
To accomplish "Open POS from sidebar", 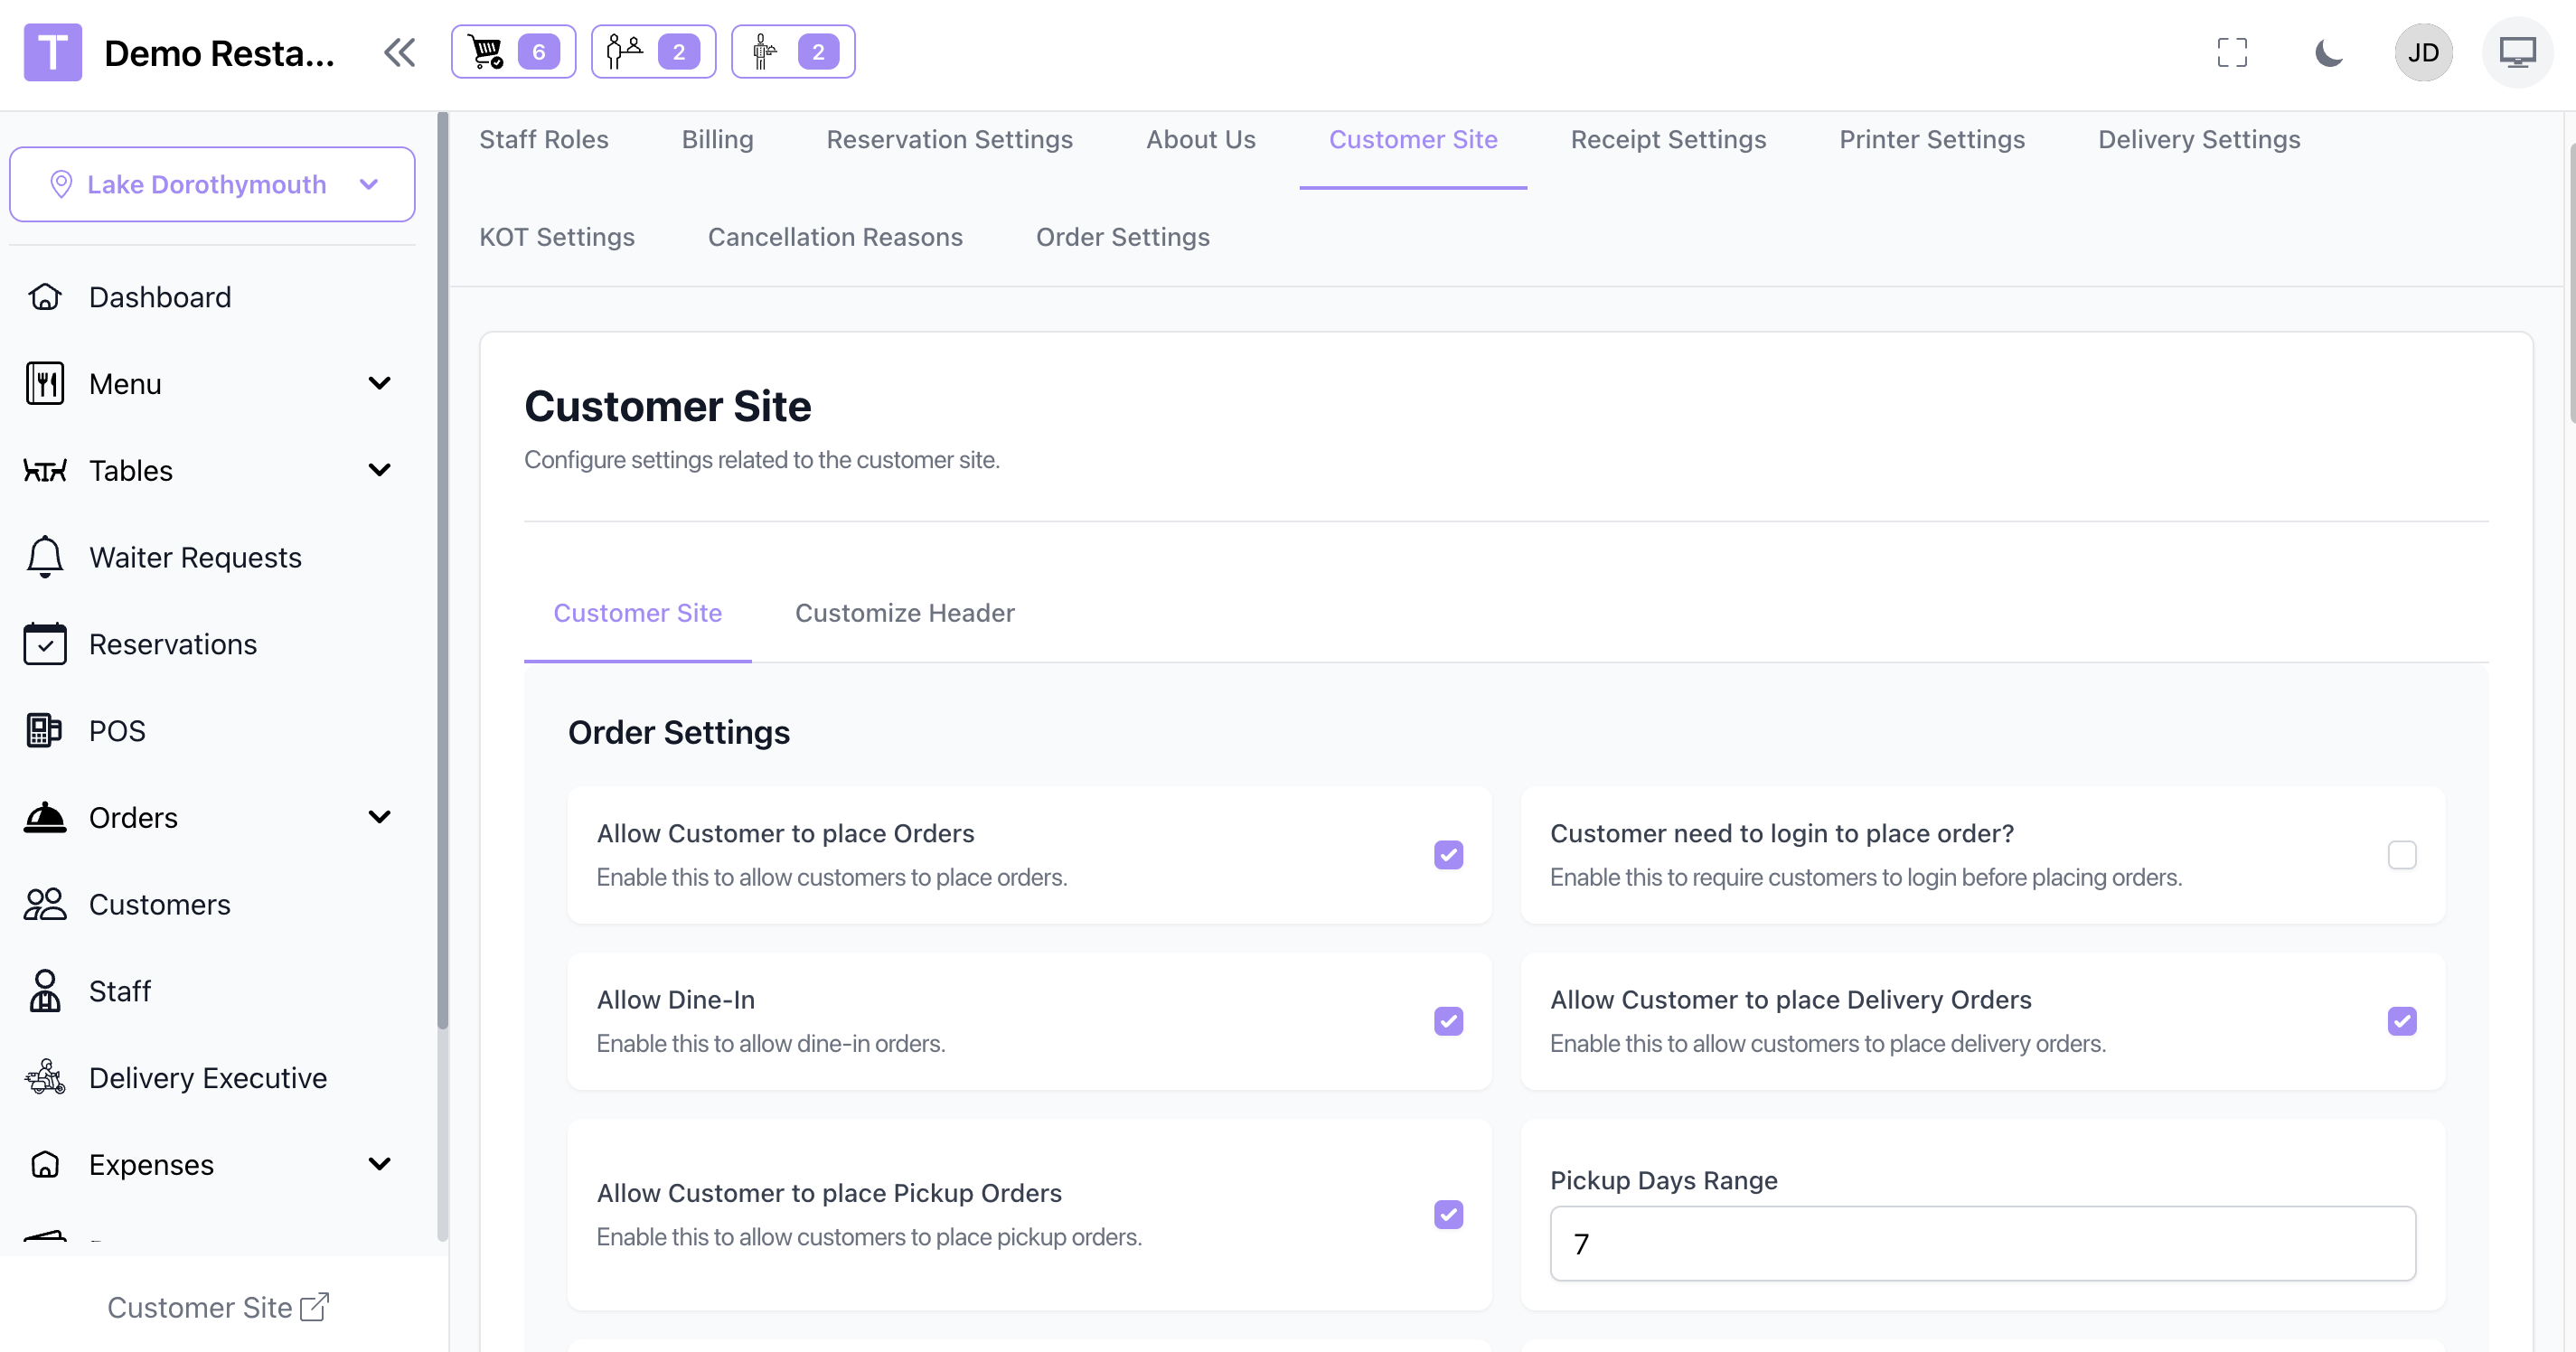I will pyautogui.click(x=117, y=731).
